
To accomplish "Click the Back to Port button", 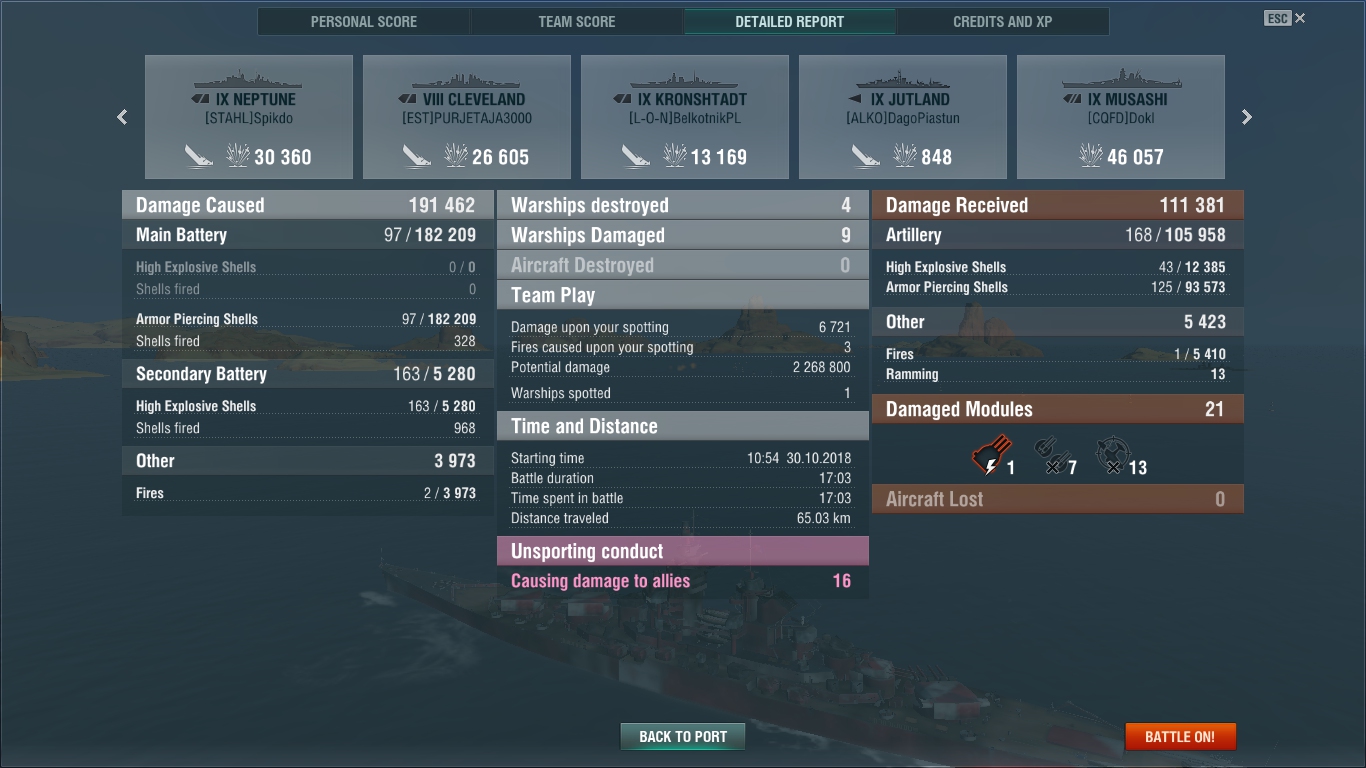I will click(x=683, y=736).
